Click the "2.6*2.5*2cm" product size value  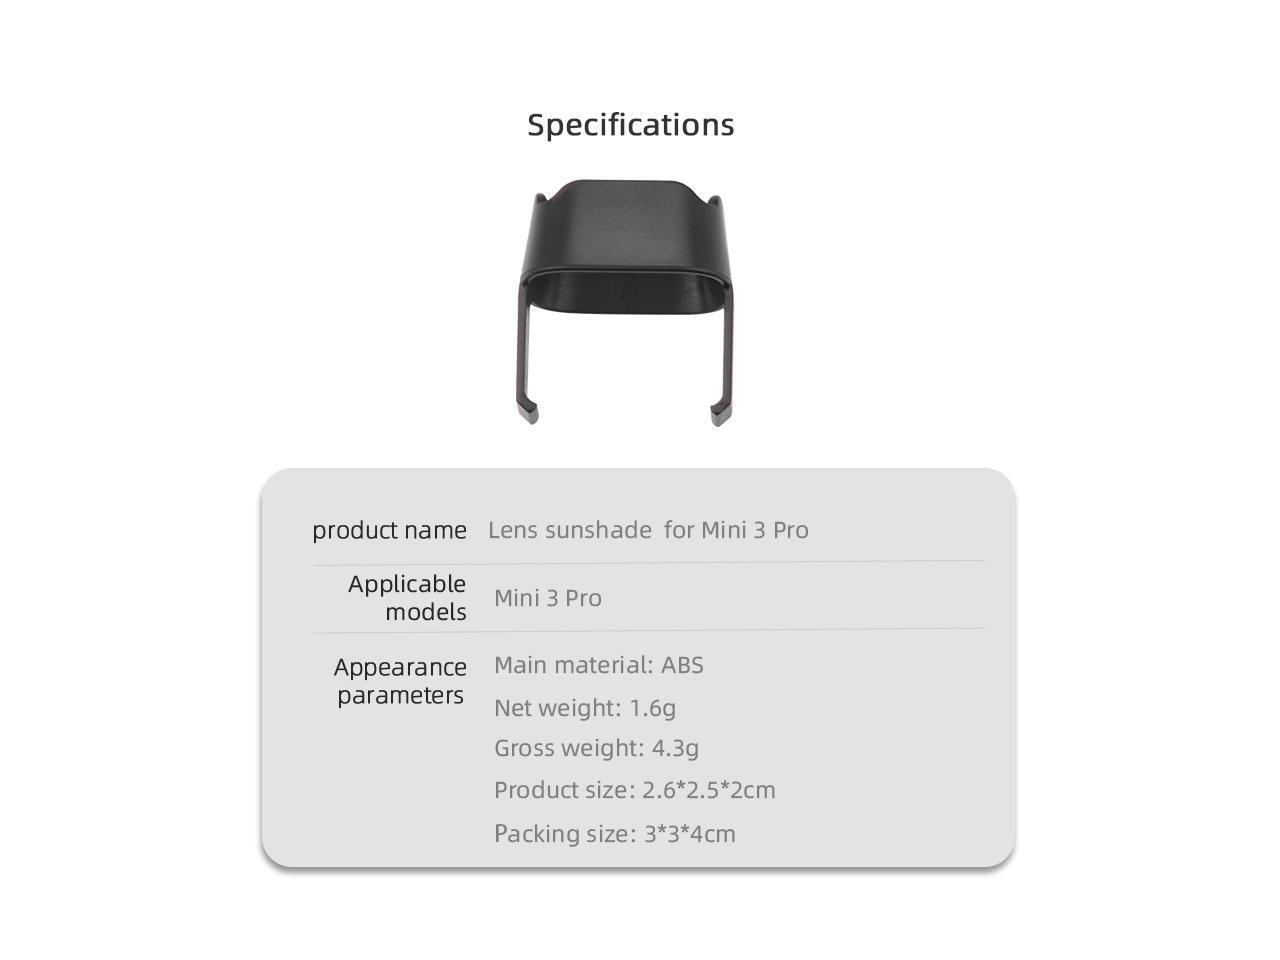coord(708,790)
